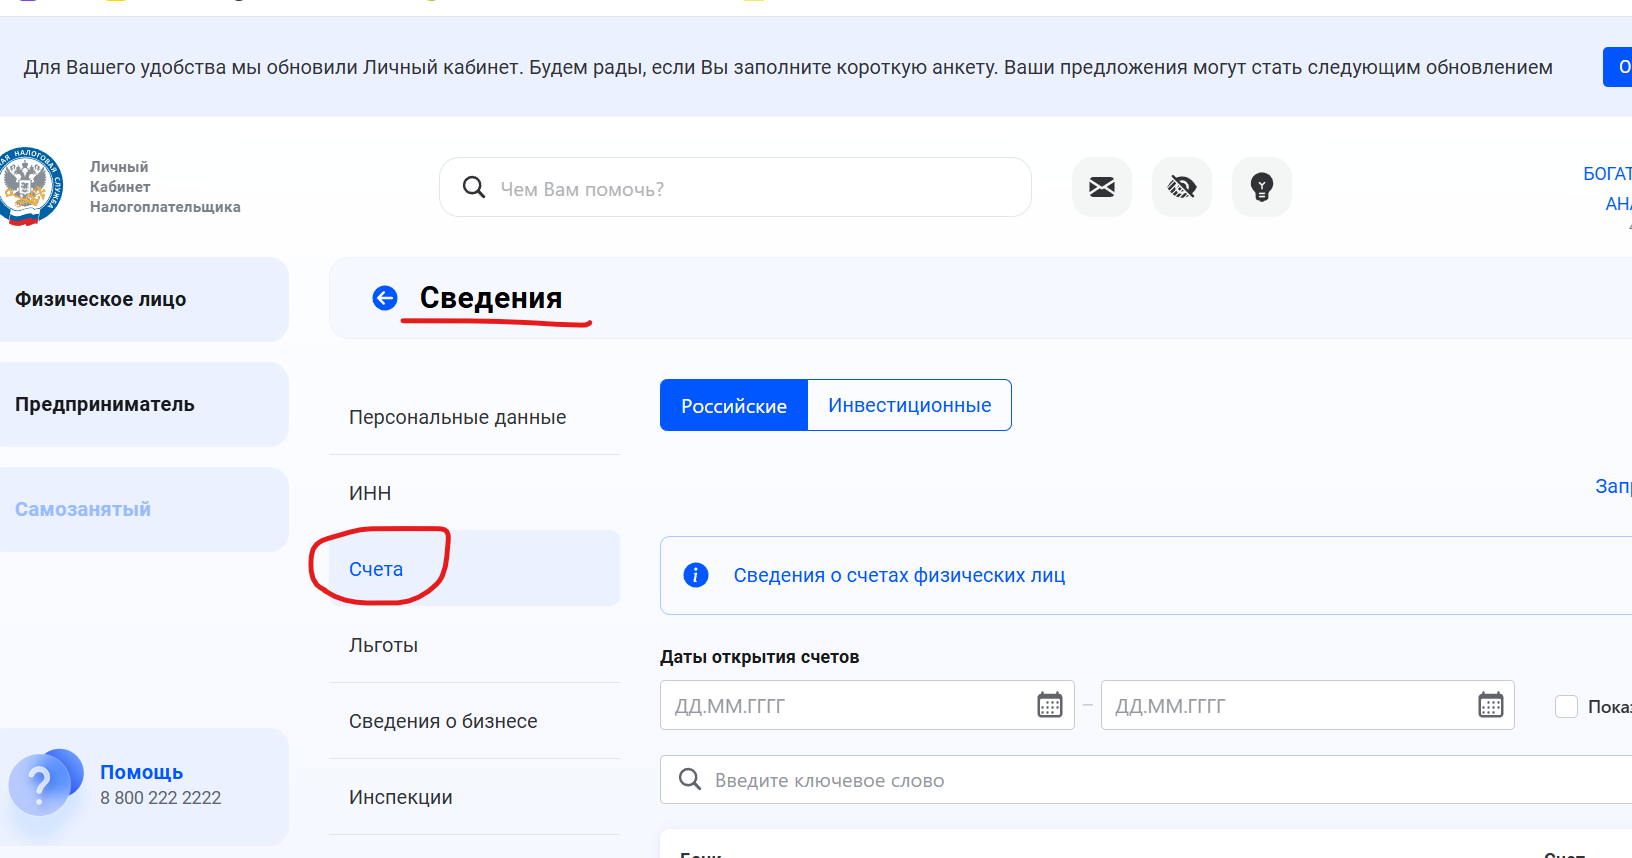Open calendar for the start date field
This screenshot has height=858, width=1632.
(x=1049, y=705)
